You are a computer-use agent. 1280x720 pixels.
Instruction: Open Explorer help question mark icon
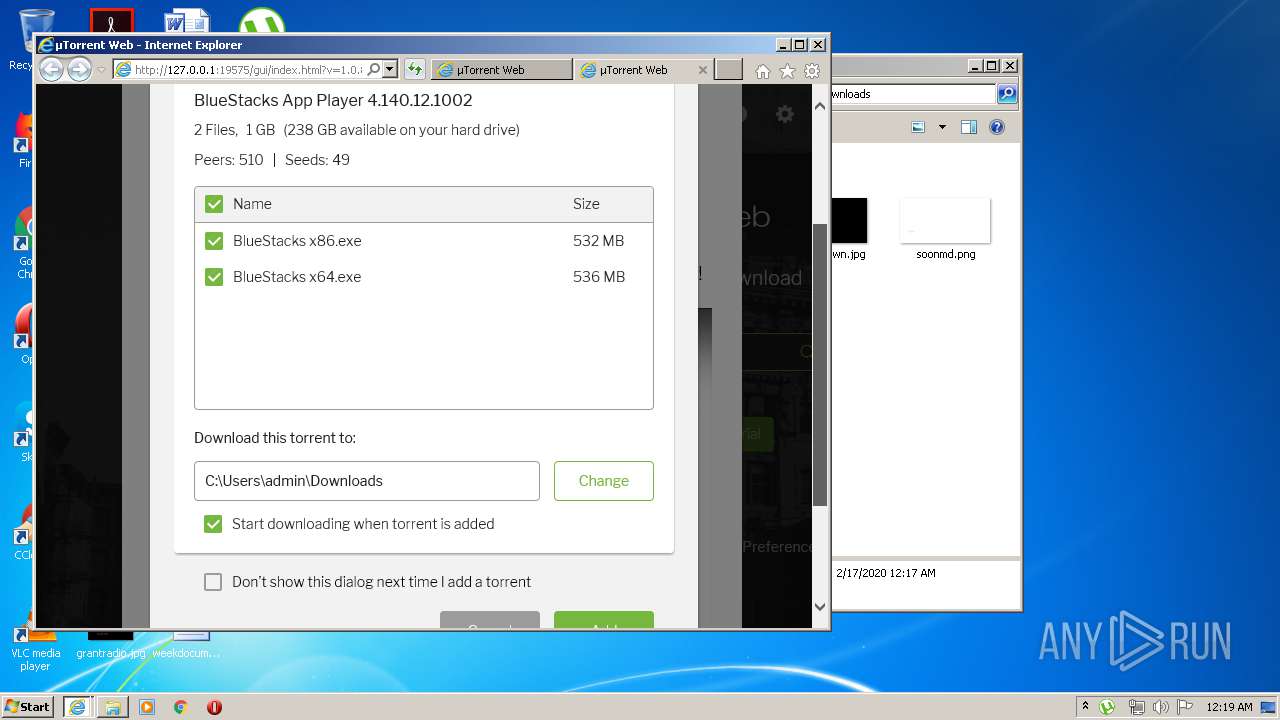[996, 127]
